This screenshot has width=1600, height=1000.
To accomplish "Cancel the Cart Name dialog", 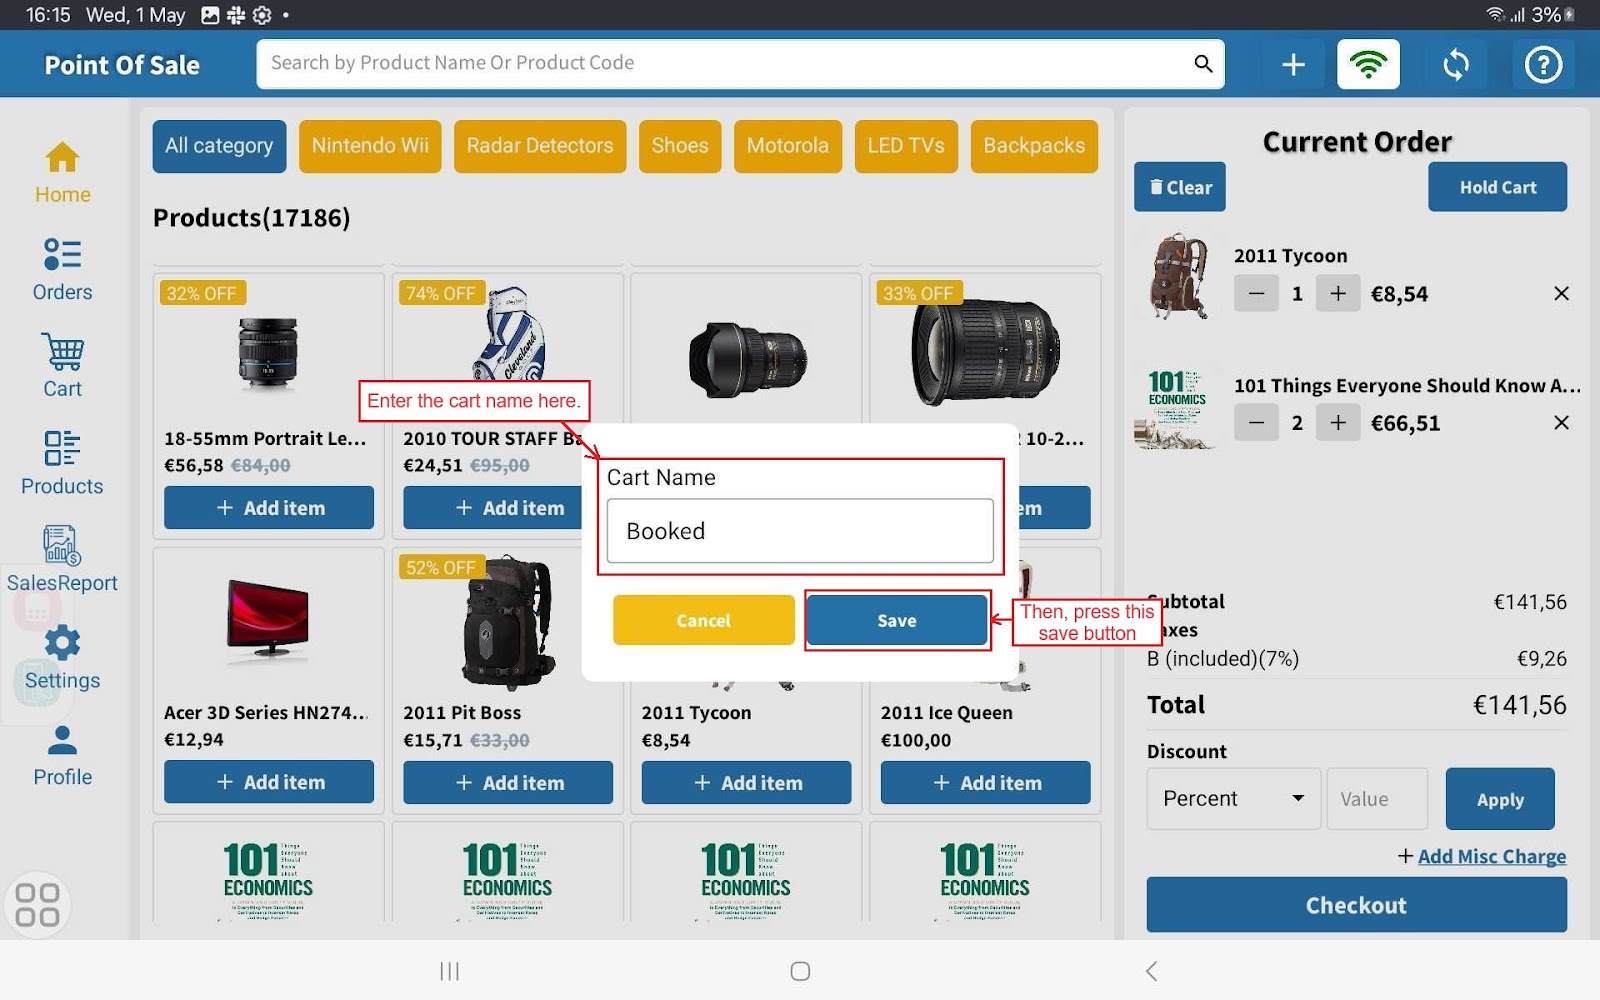I will (703, 621).
